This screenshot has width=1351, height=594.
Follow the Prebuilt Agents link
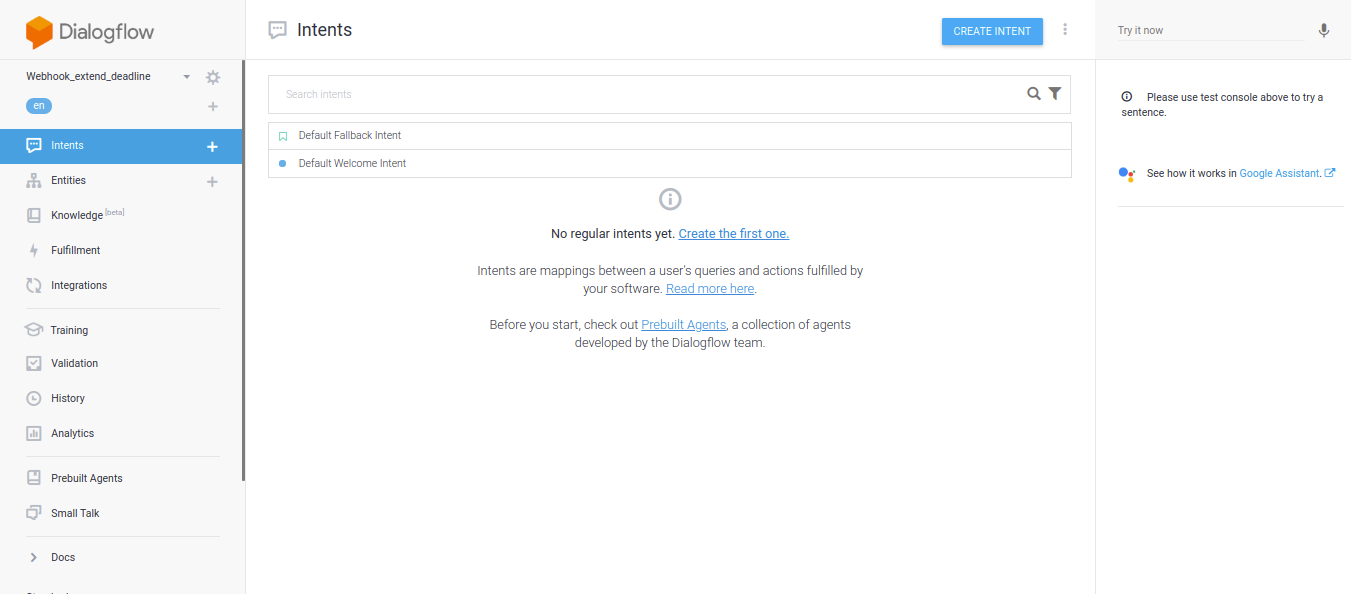coord(683,325)
